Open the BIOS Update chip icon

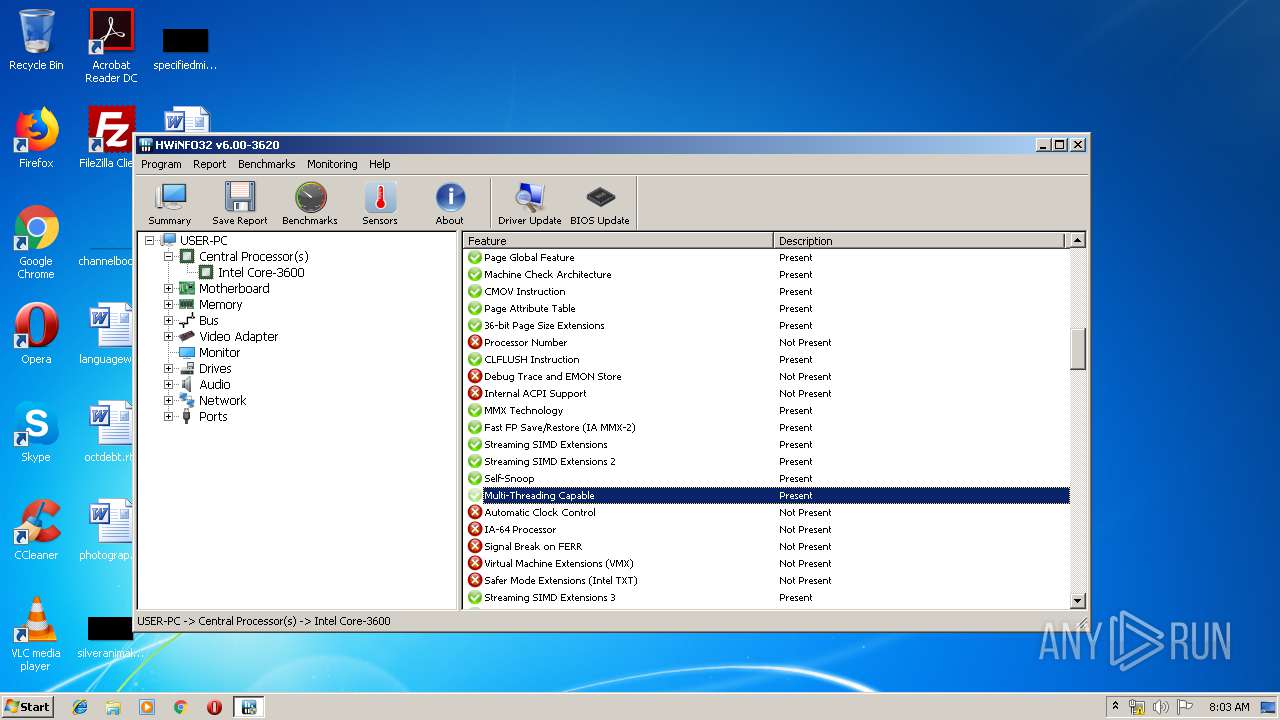click(x=600, y=204)
